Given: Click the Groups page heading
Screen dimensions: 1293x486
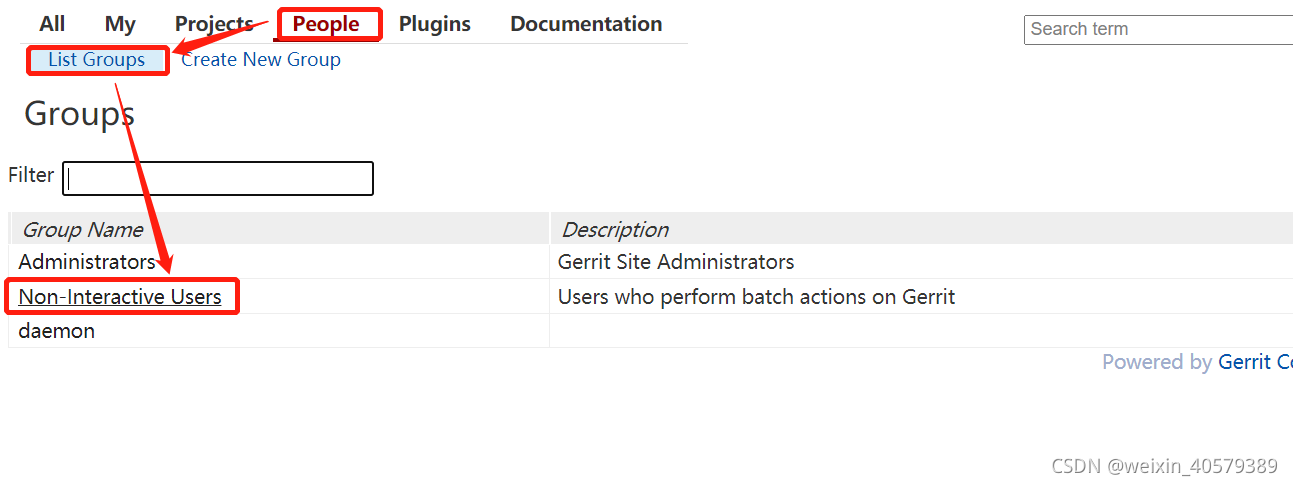Looking at the screenshot, I should 79,114.
